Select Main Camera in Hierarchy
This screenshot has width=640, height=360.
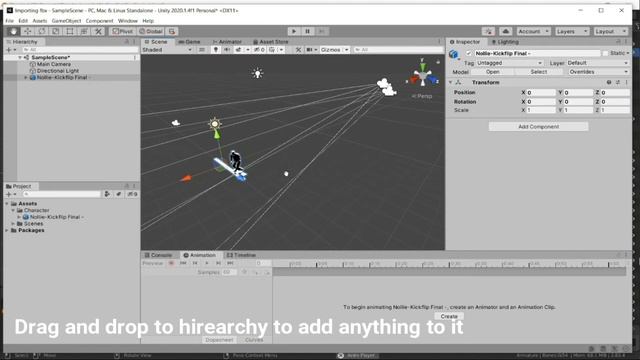(x=54, y=64)
